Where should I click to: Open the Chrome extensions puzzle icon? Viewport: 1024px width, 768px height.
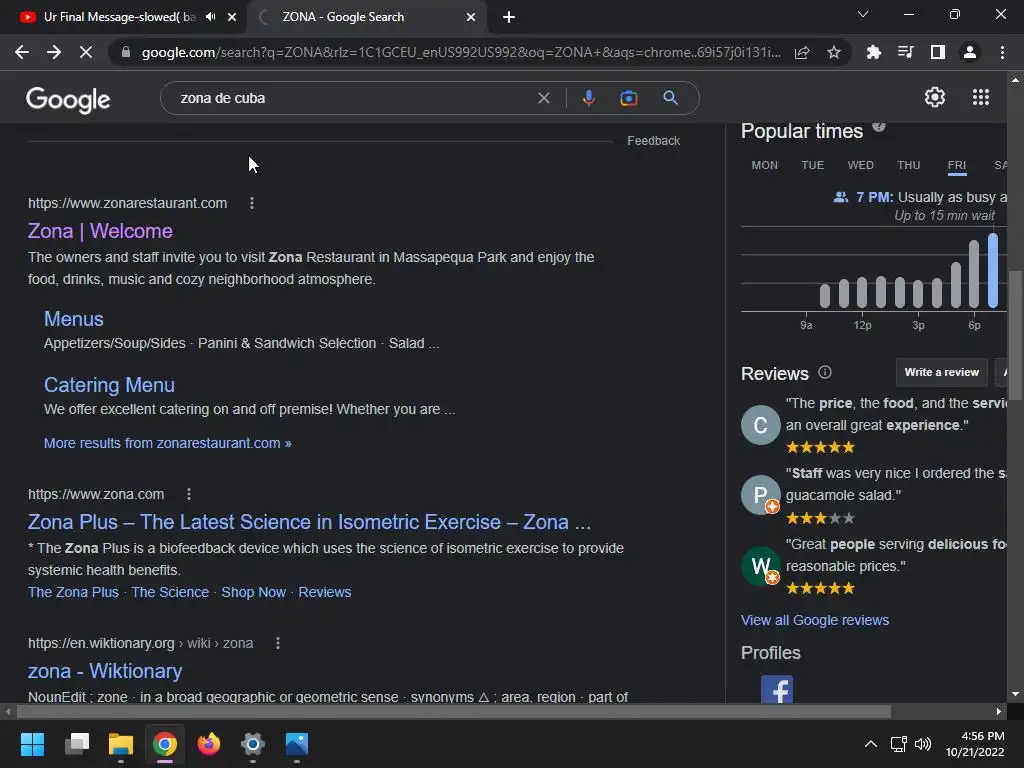873,52
